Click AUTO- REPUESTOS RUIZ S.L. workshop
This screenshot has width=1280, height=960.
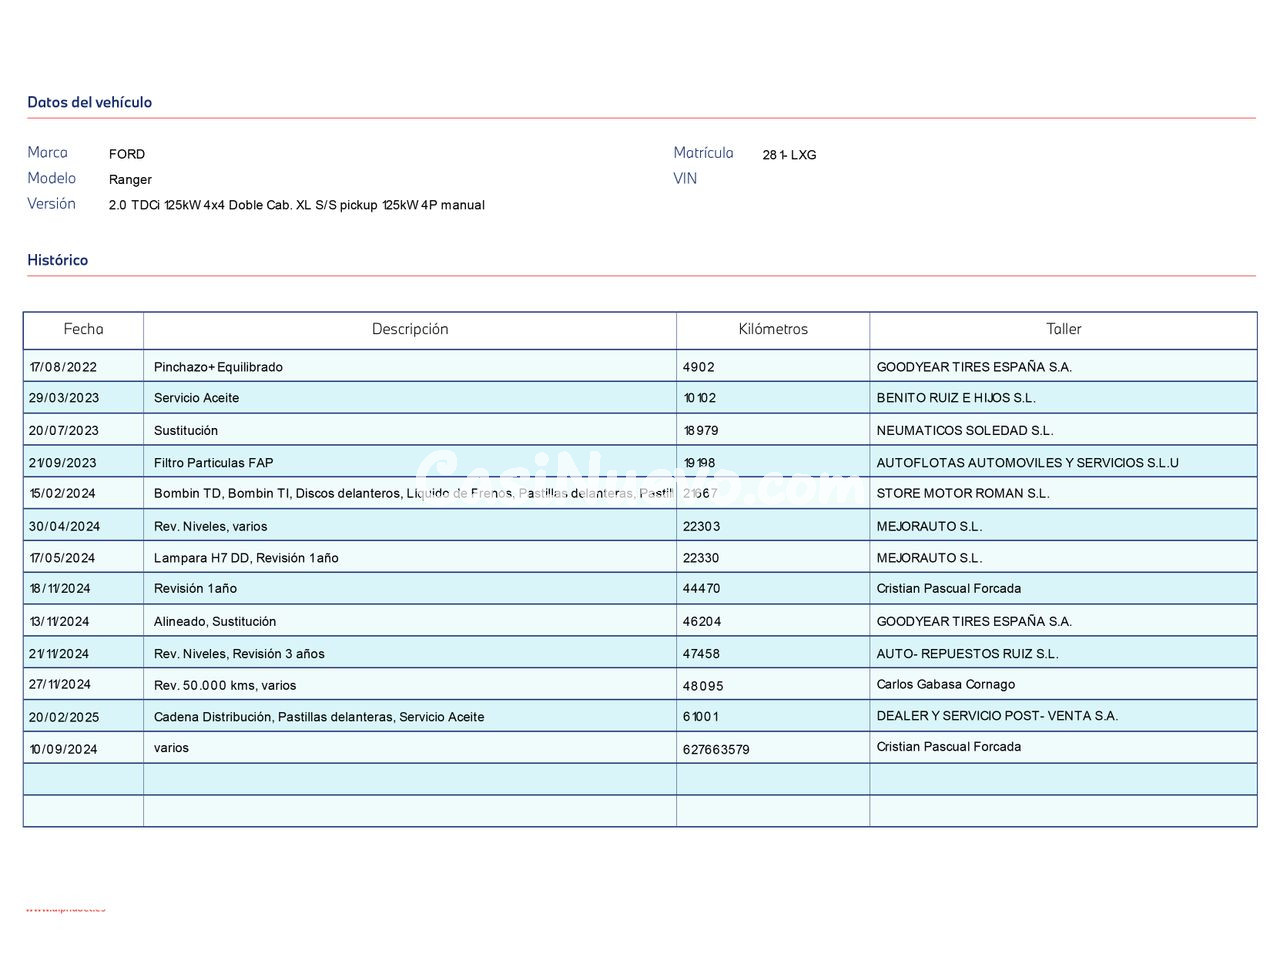point(966,654)
